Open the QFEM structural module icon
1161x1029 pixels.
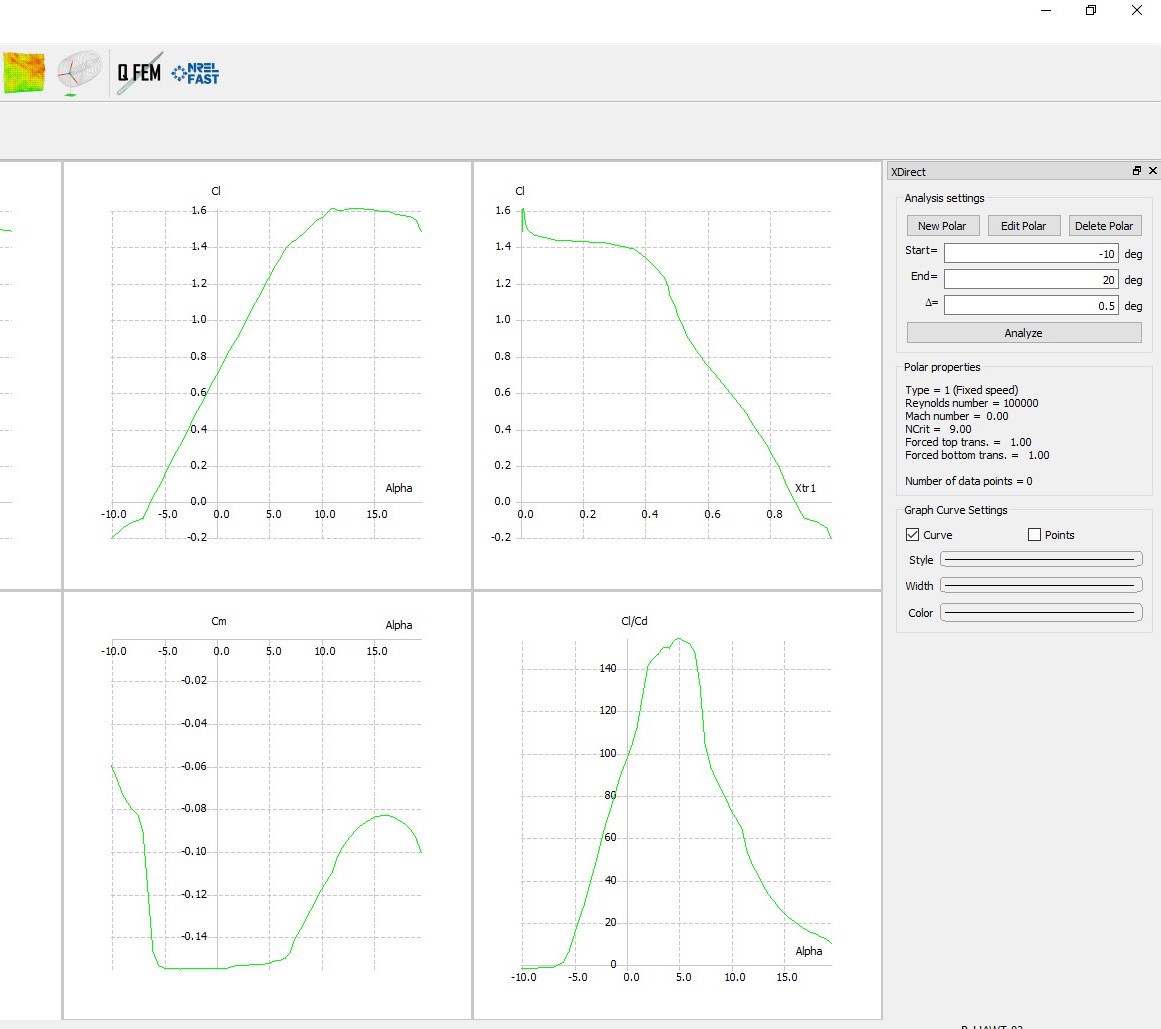[x=138, y=73]
